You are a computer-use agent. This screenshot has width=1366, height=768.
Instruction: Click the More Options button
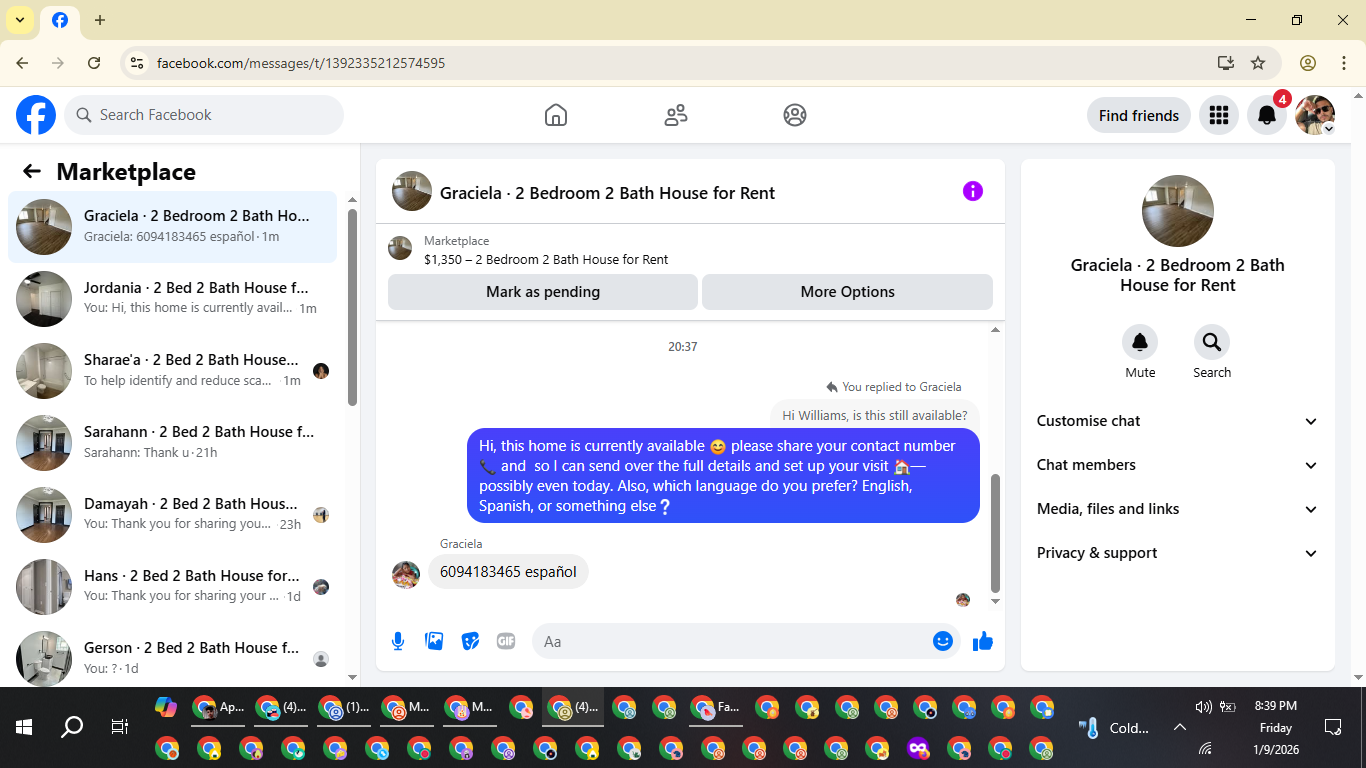847,292
